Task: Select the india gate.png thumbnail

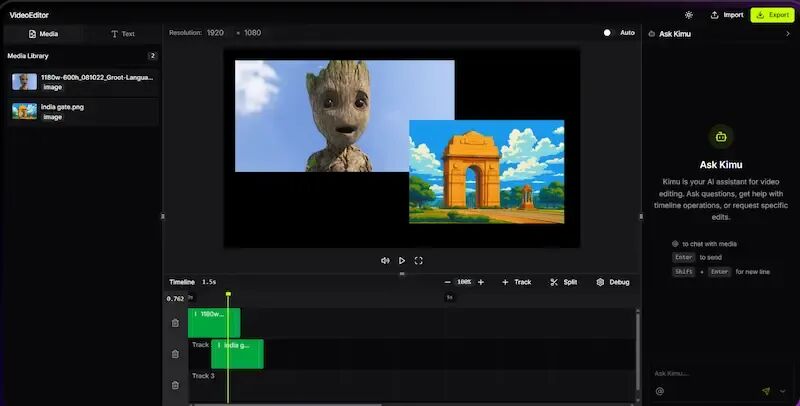Action: tap(24, 111)
